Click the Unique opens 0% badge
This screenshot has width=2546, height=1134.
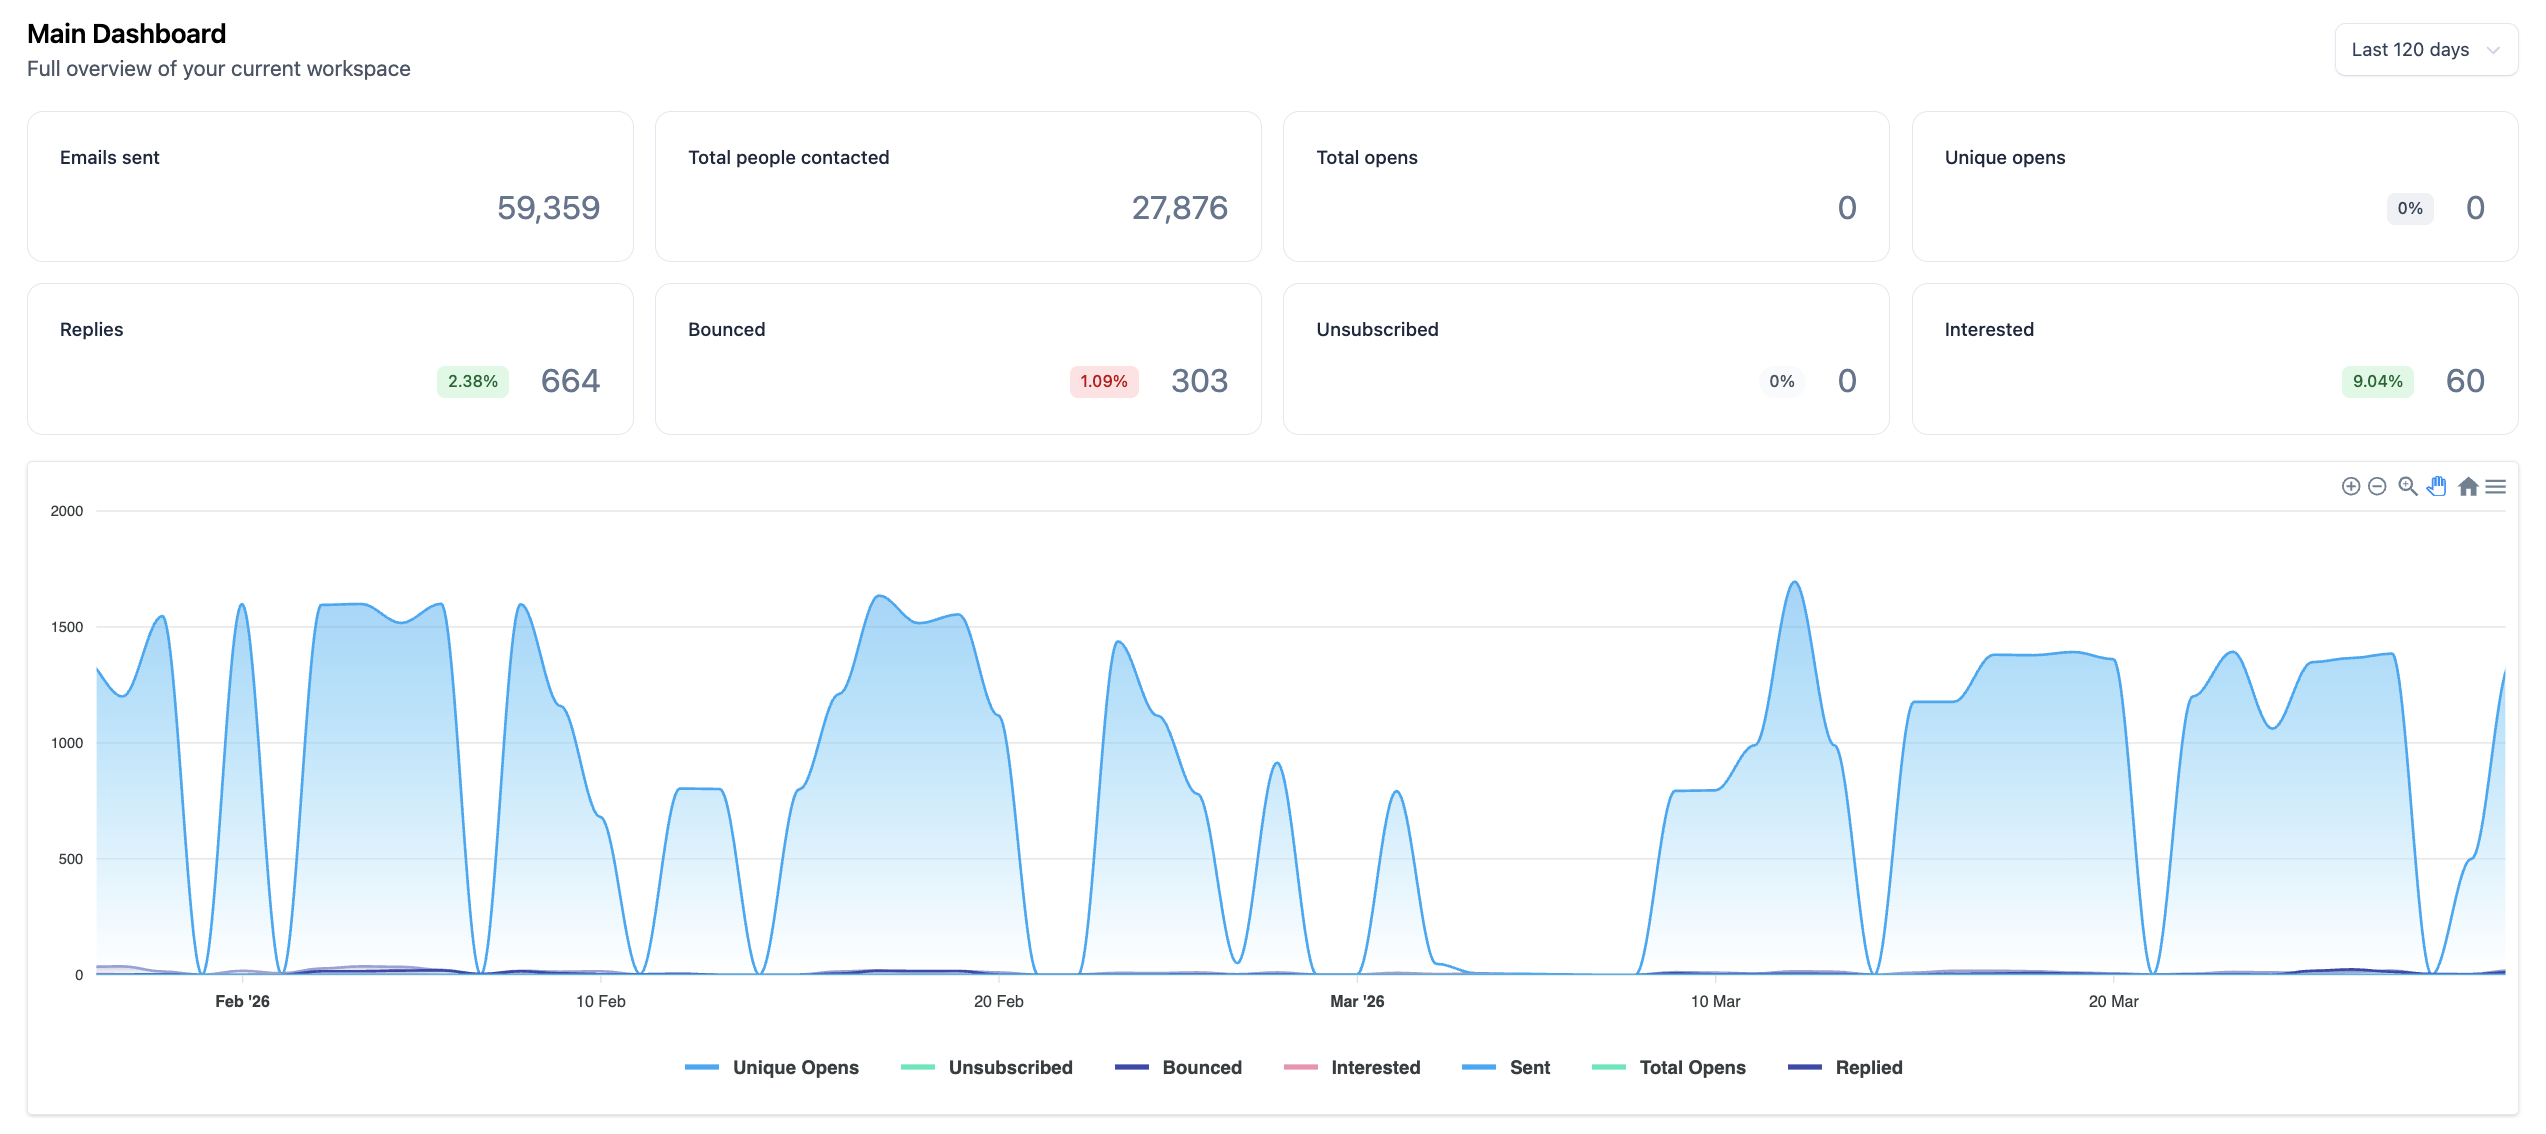(2410, 208)
